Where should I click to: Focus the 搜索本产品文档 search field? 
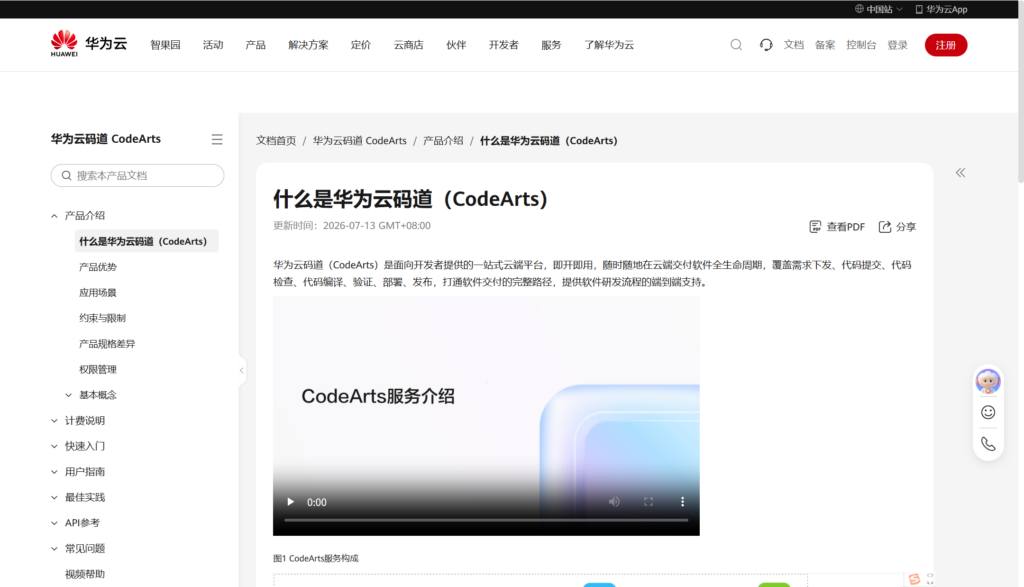click(x=137, y=176)
